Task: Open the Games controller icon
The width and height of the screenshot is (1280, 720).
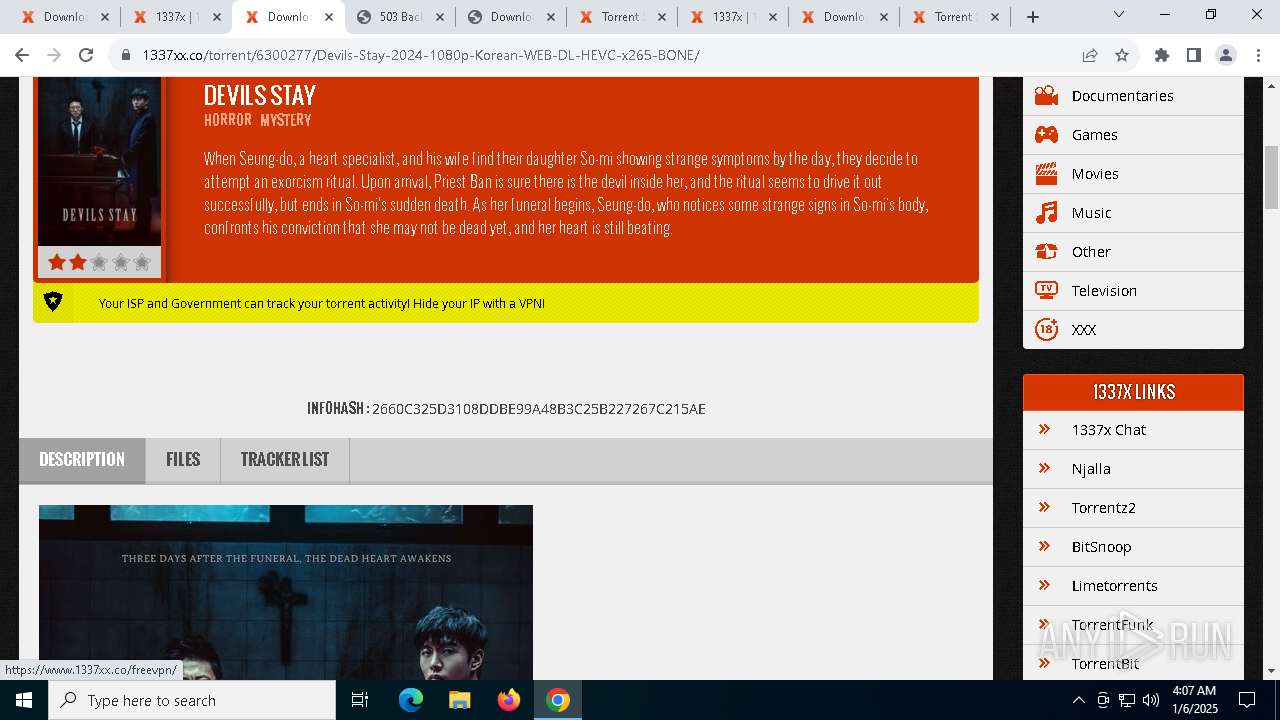Action: click(1046, 135)
